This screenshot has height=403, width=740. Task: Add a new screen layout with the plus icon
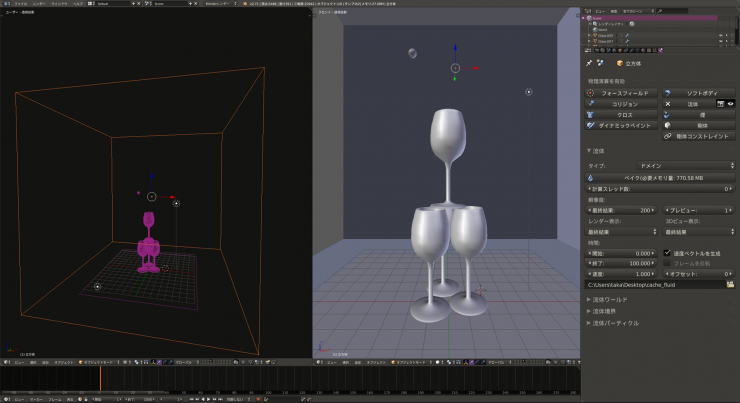[x=133, y=3]
